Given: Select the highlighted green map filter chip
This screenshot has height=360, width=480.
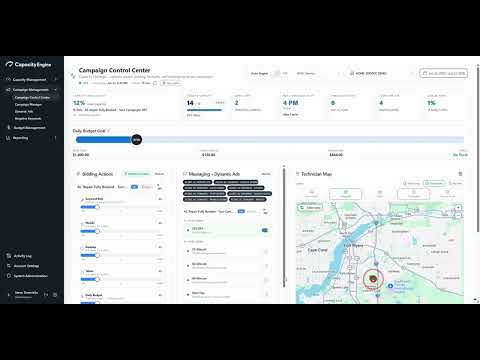Looking at the screenshot, I should point(434,183).
